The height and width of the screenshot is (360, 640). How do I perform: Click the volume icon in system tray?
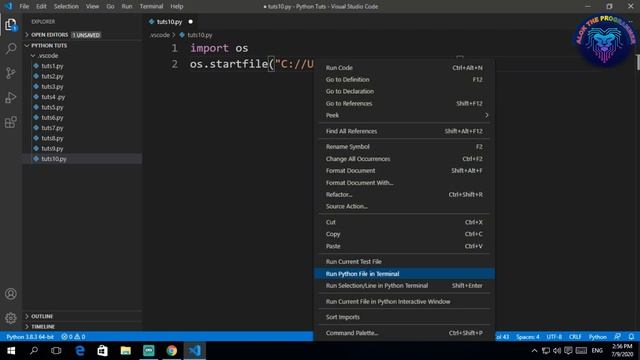click(557, 351)
